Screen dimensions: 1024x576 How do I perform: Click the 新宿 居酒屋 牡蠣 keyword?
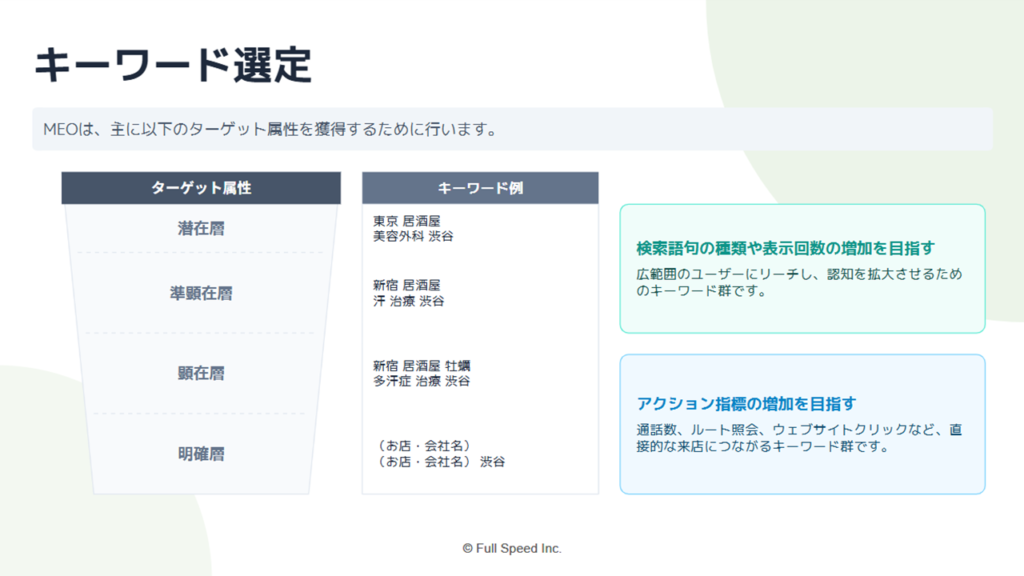click(x=422, y=366)
